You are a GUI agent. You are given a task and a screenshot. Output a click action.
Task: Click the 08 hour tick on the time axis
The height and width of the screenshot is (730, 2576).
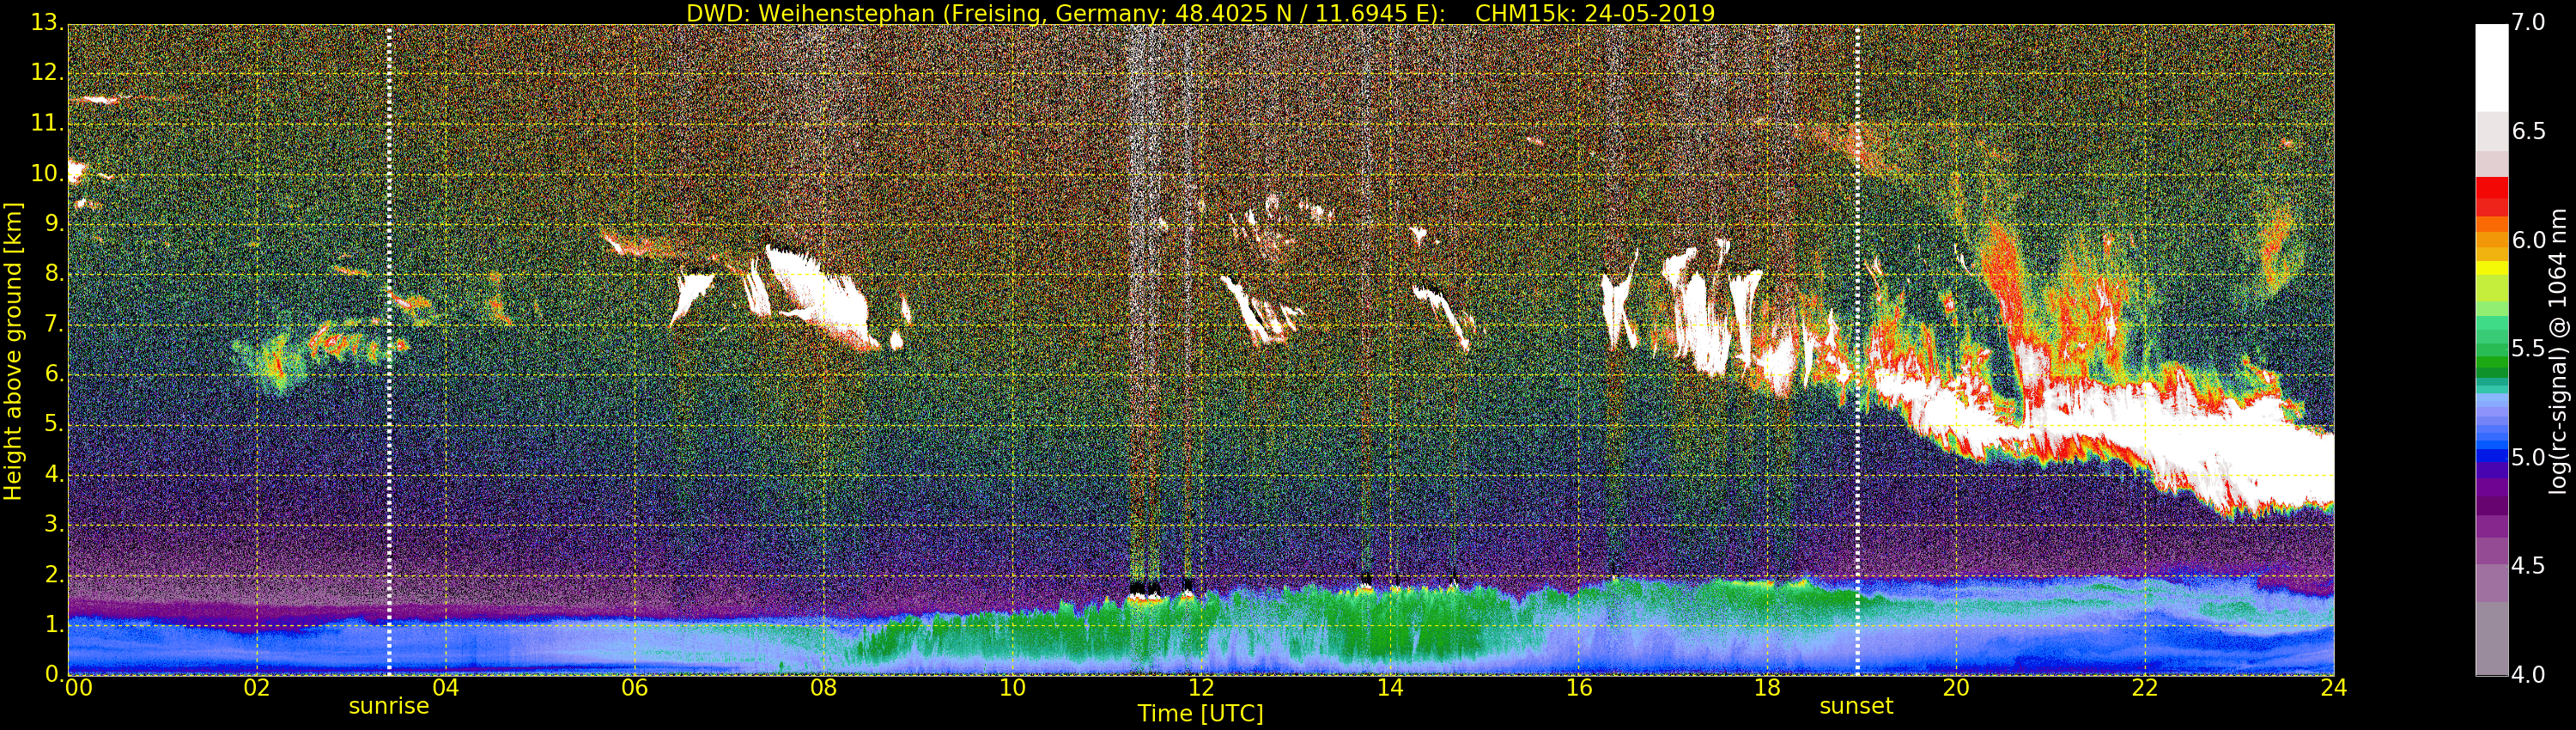[823, 688]
